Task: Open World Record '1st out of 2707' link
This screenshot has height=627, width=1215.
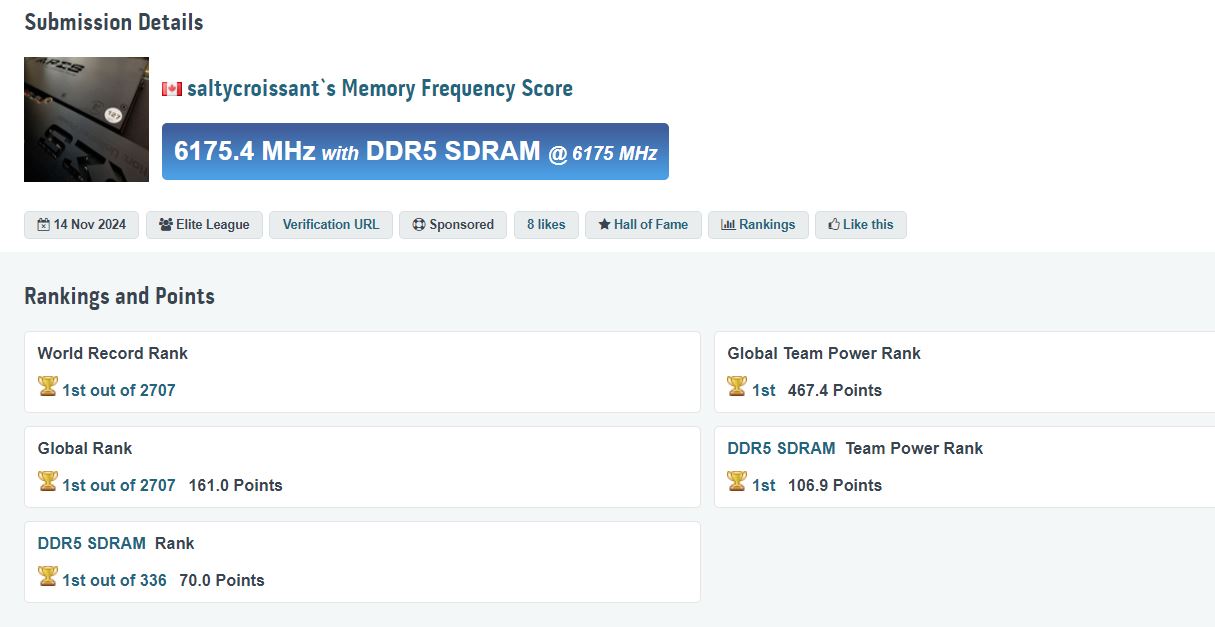Action: point(118,390)
